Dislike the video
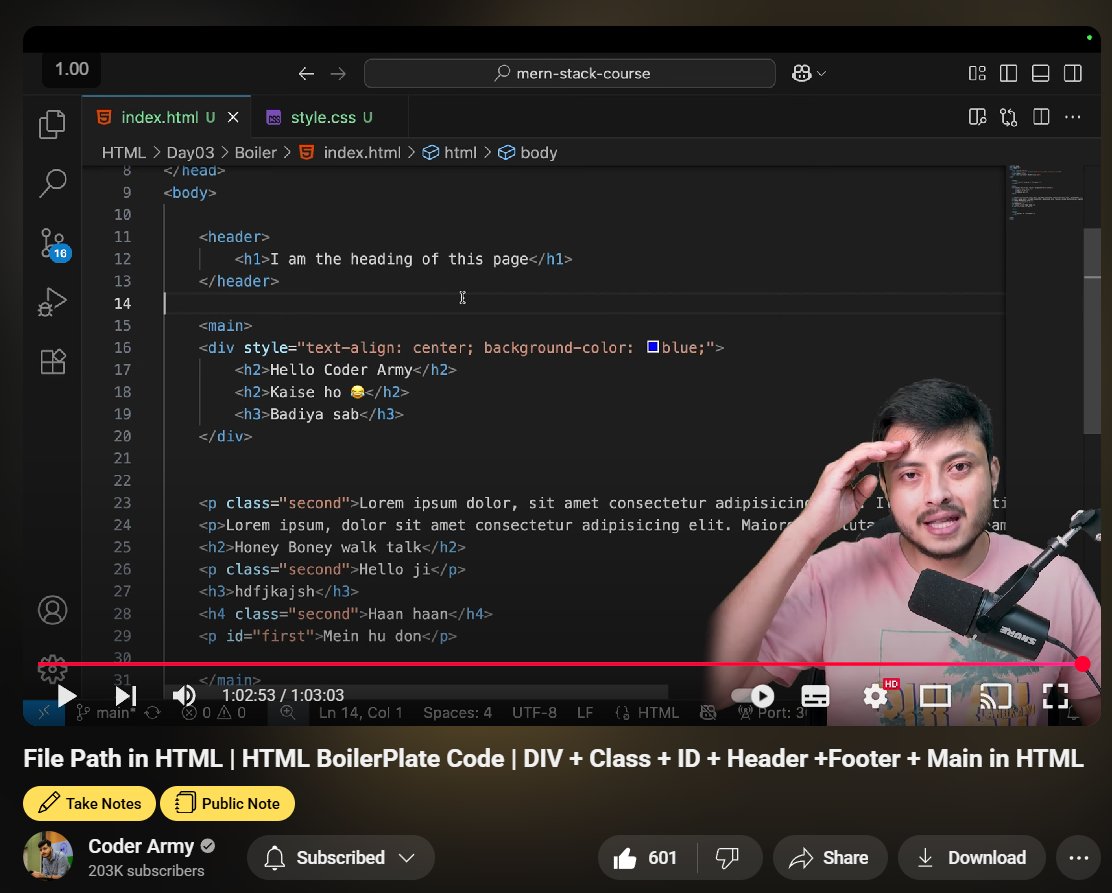 (x=728, y=858)
